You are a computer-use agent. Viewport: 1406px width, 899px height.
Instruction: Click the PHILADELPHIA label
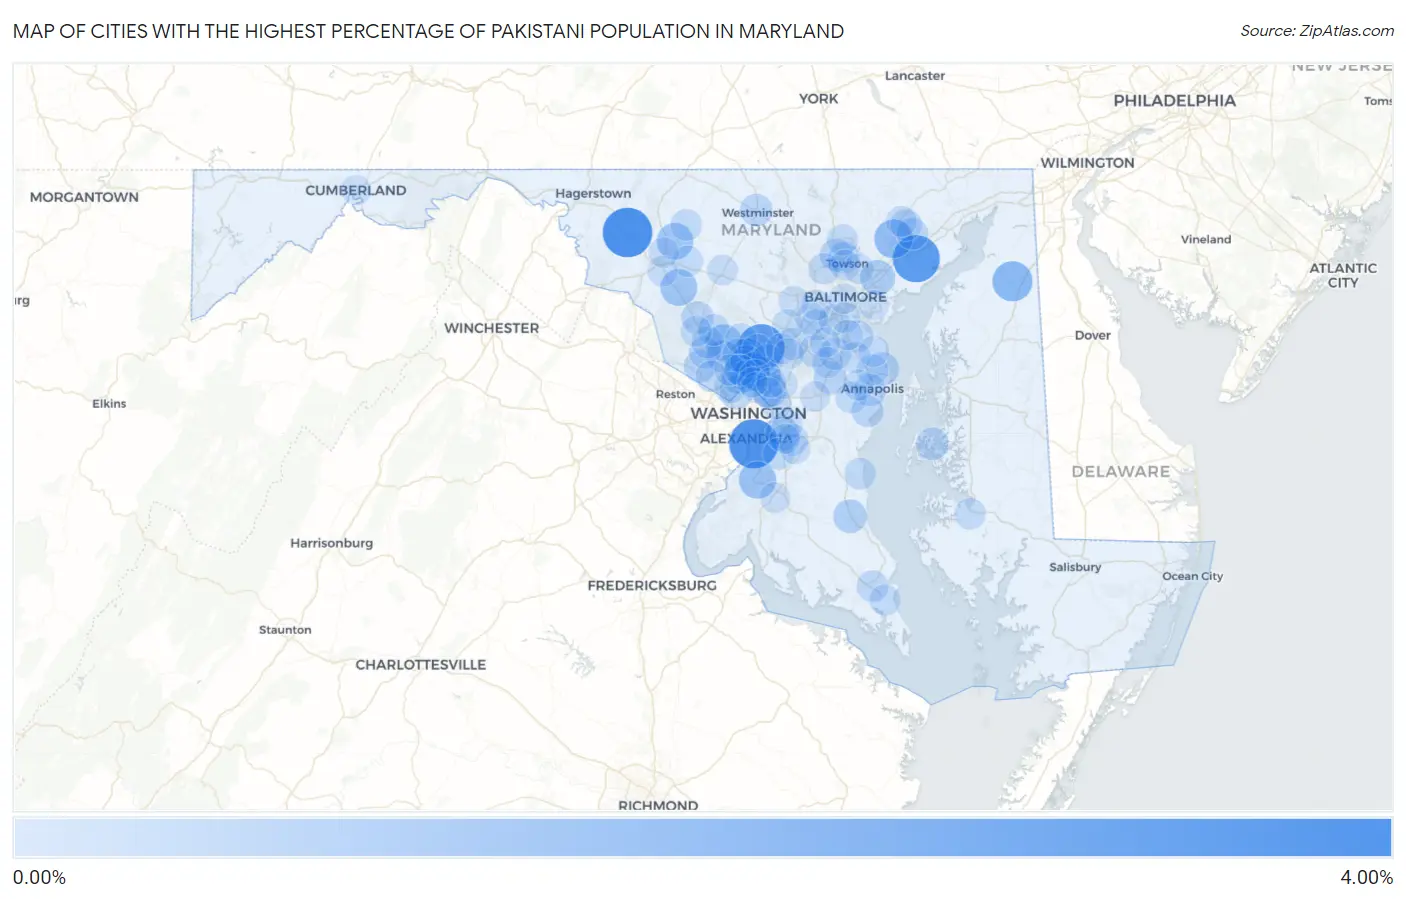[x=1174, y=101]
